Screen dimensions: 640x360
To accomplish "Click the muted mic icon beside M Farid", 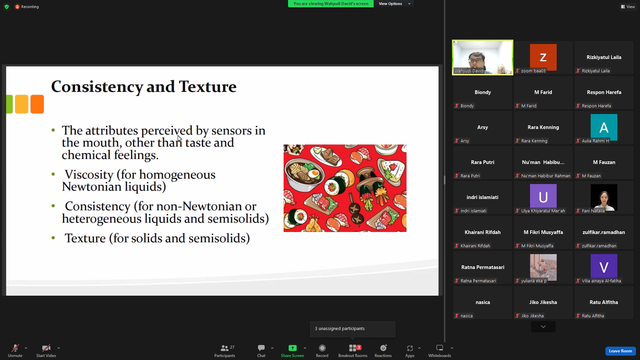I will pos(518,106).
